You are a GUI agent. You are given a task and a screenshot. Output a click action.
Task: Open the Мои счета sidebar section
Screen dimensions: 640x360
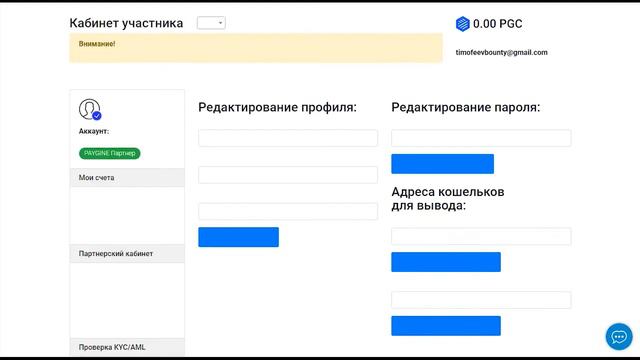tap(127, 178)
